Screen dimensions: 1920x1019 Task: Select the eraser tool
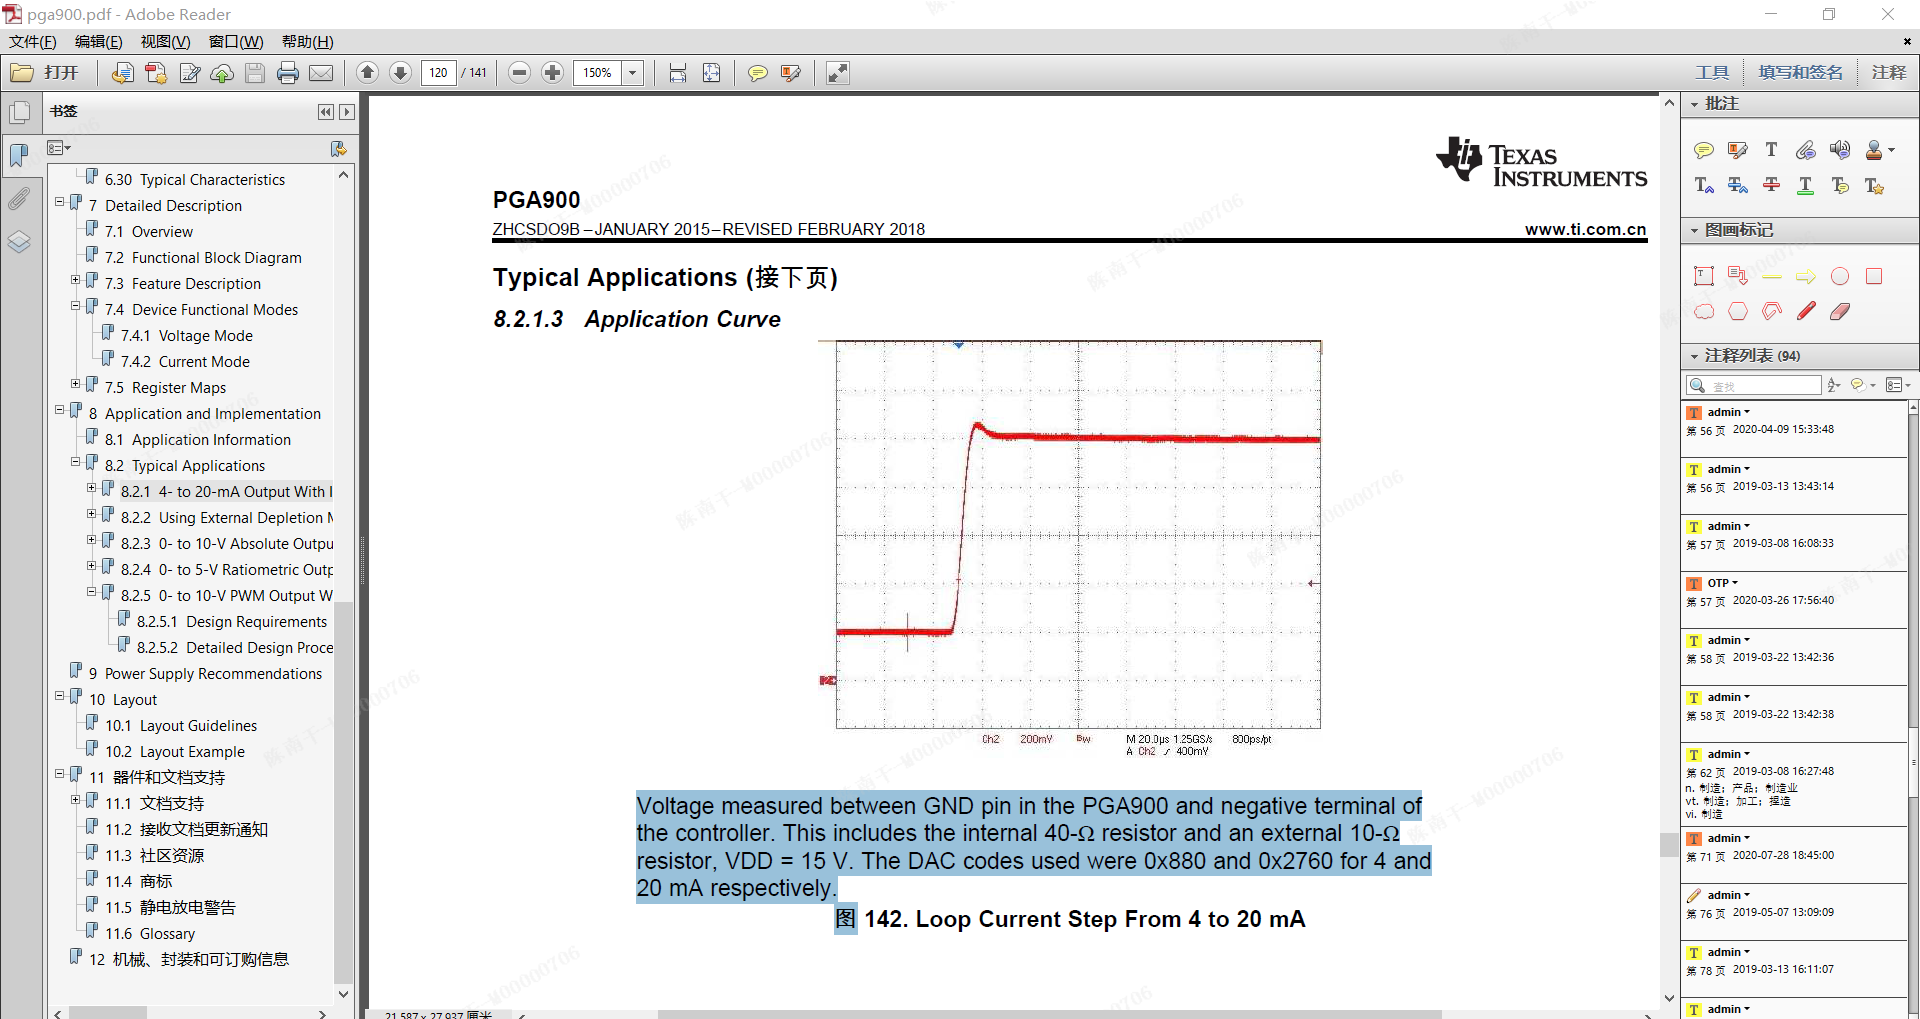pyautogui.click(x=1839, y=311)
